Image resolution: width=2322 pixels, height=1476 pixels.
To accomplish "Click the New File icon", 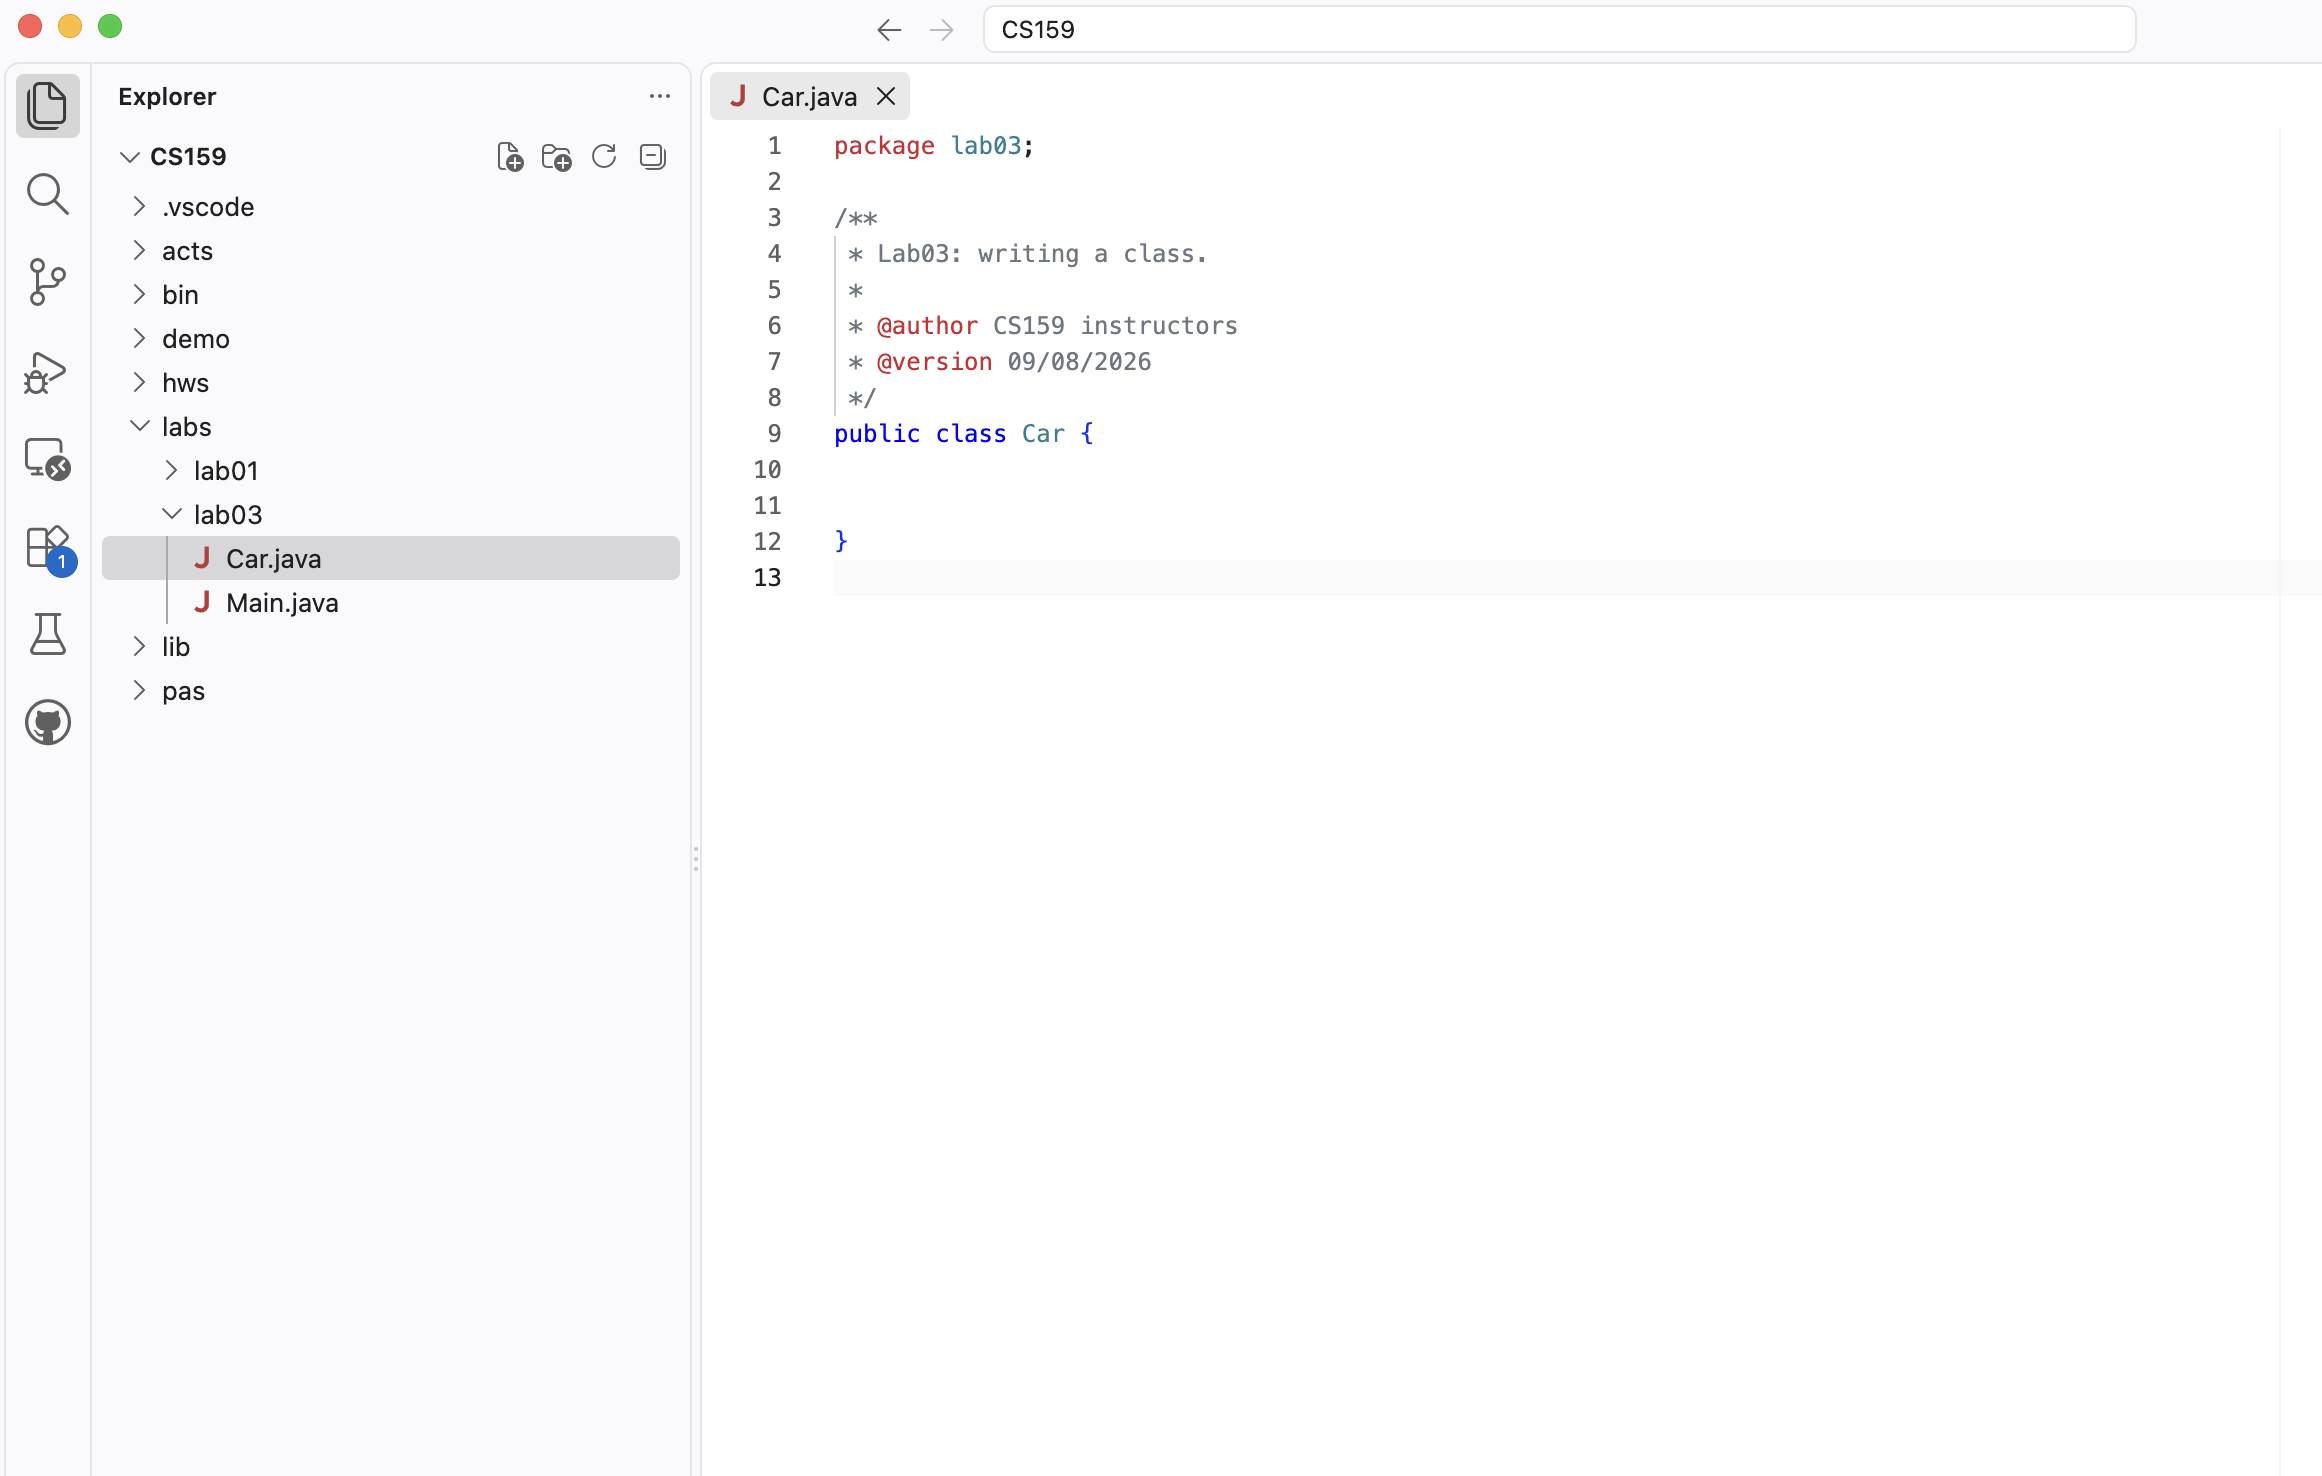I will 510,157.
